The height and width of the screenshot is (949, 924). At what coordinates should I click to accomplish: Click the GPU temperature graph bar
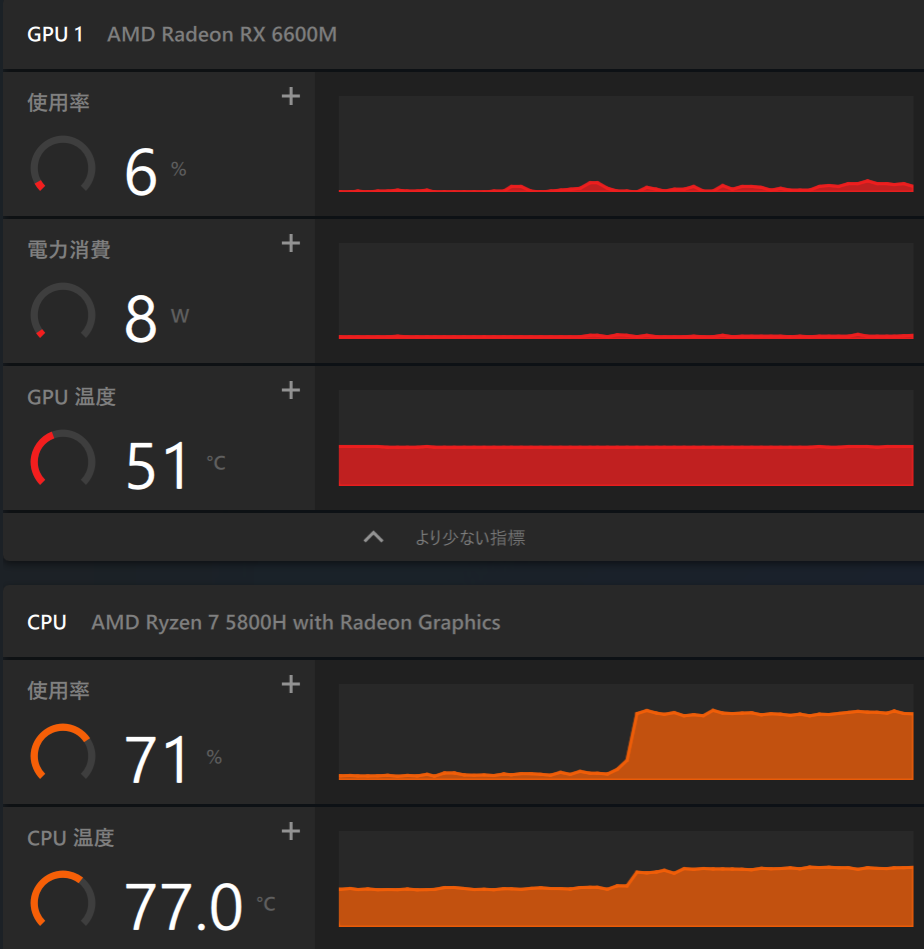click(x=626, y=463)
